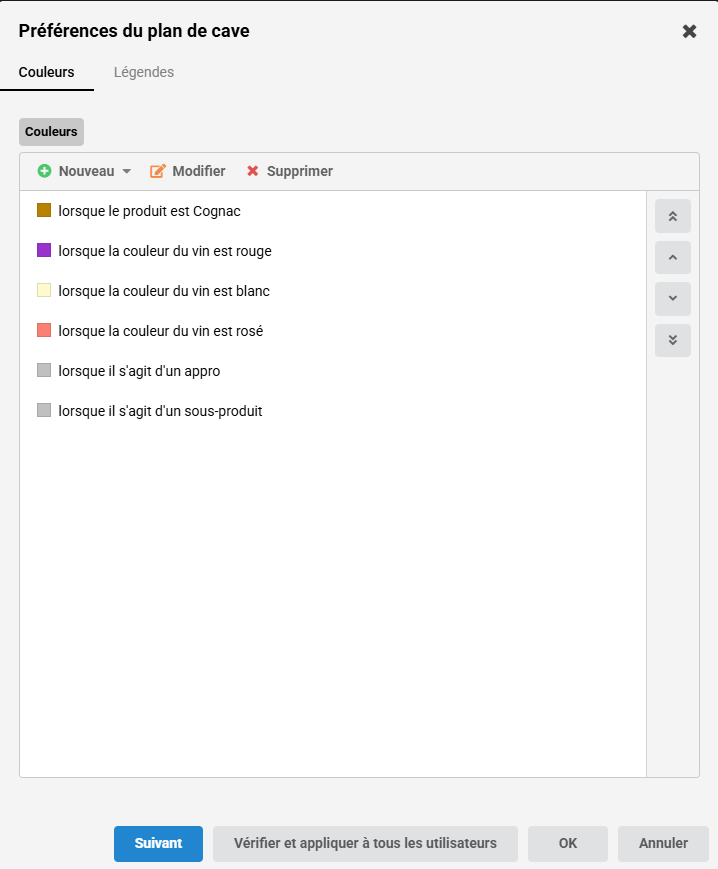Select the sous-produit rule row

click(x=160, y=411)
